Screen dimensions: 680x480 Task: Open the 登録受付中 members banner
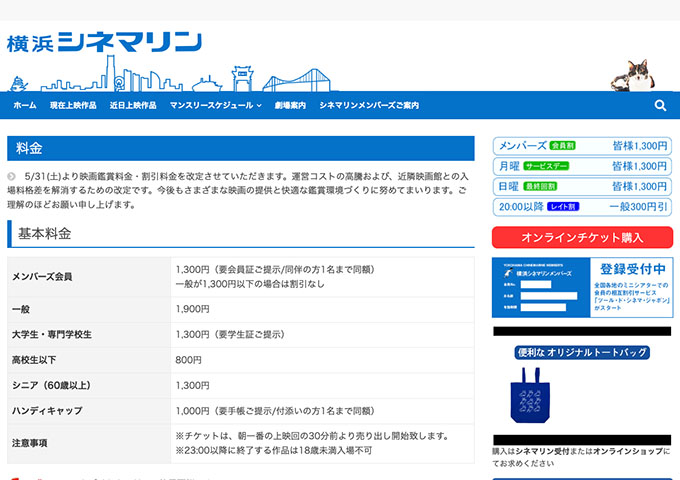click(582, 287)
